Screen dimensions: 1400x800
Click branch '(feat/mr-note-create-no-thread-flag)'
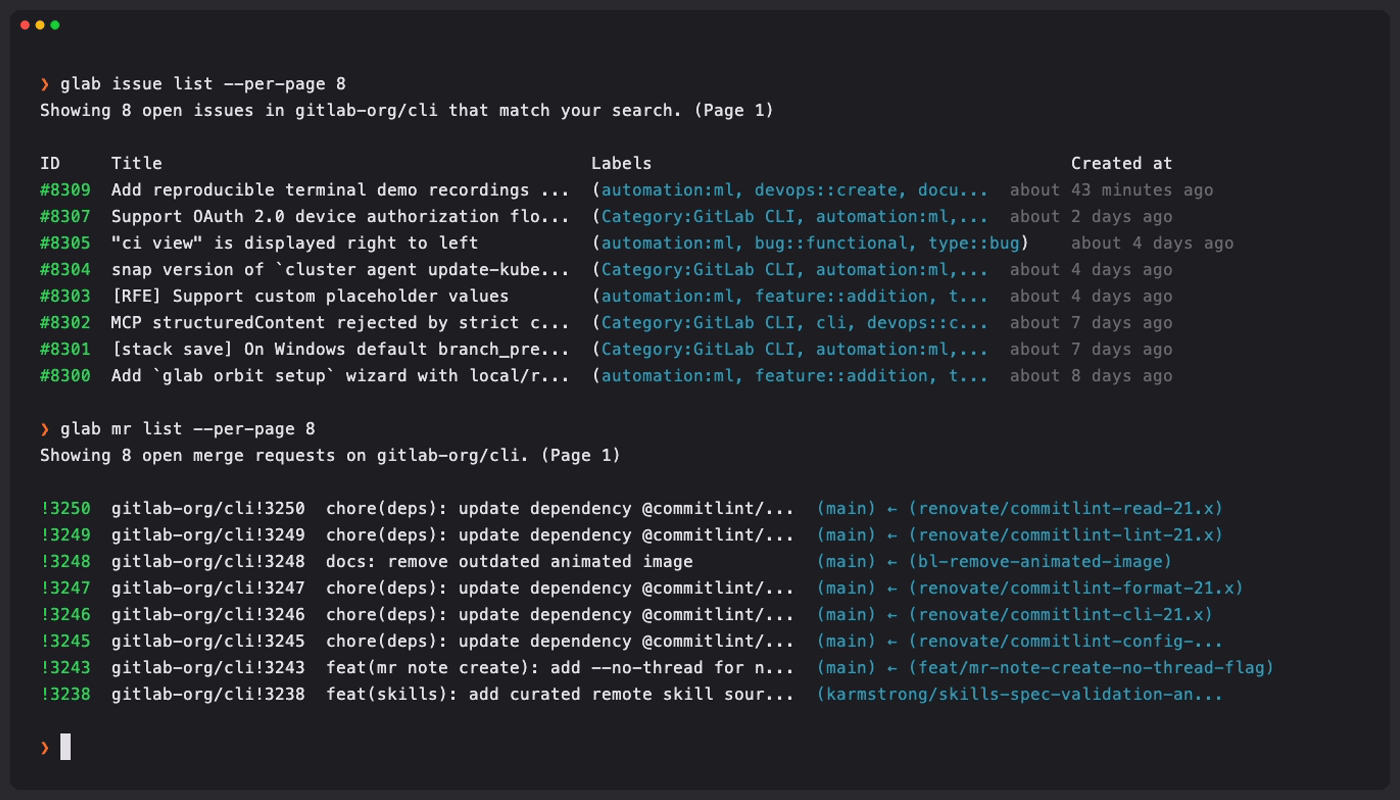pyautogui.click(x=1091, y=667)
